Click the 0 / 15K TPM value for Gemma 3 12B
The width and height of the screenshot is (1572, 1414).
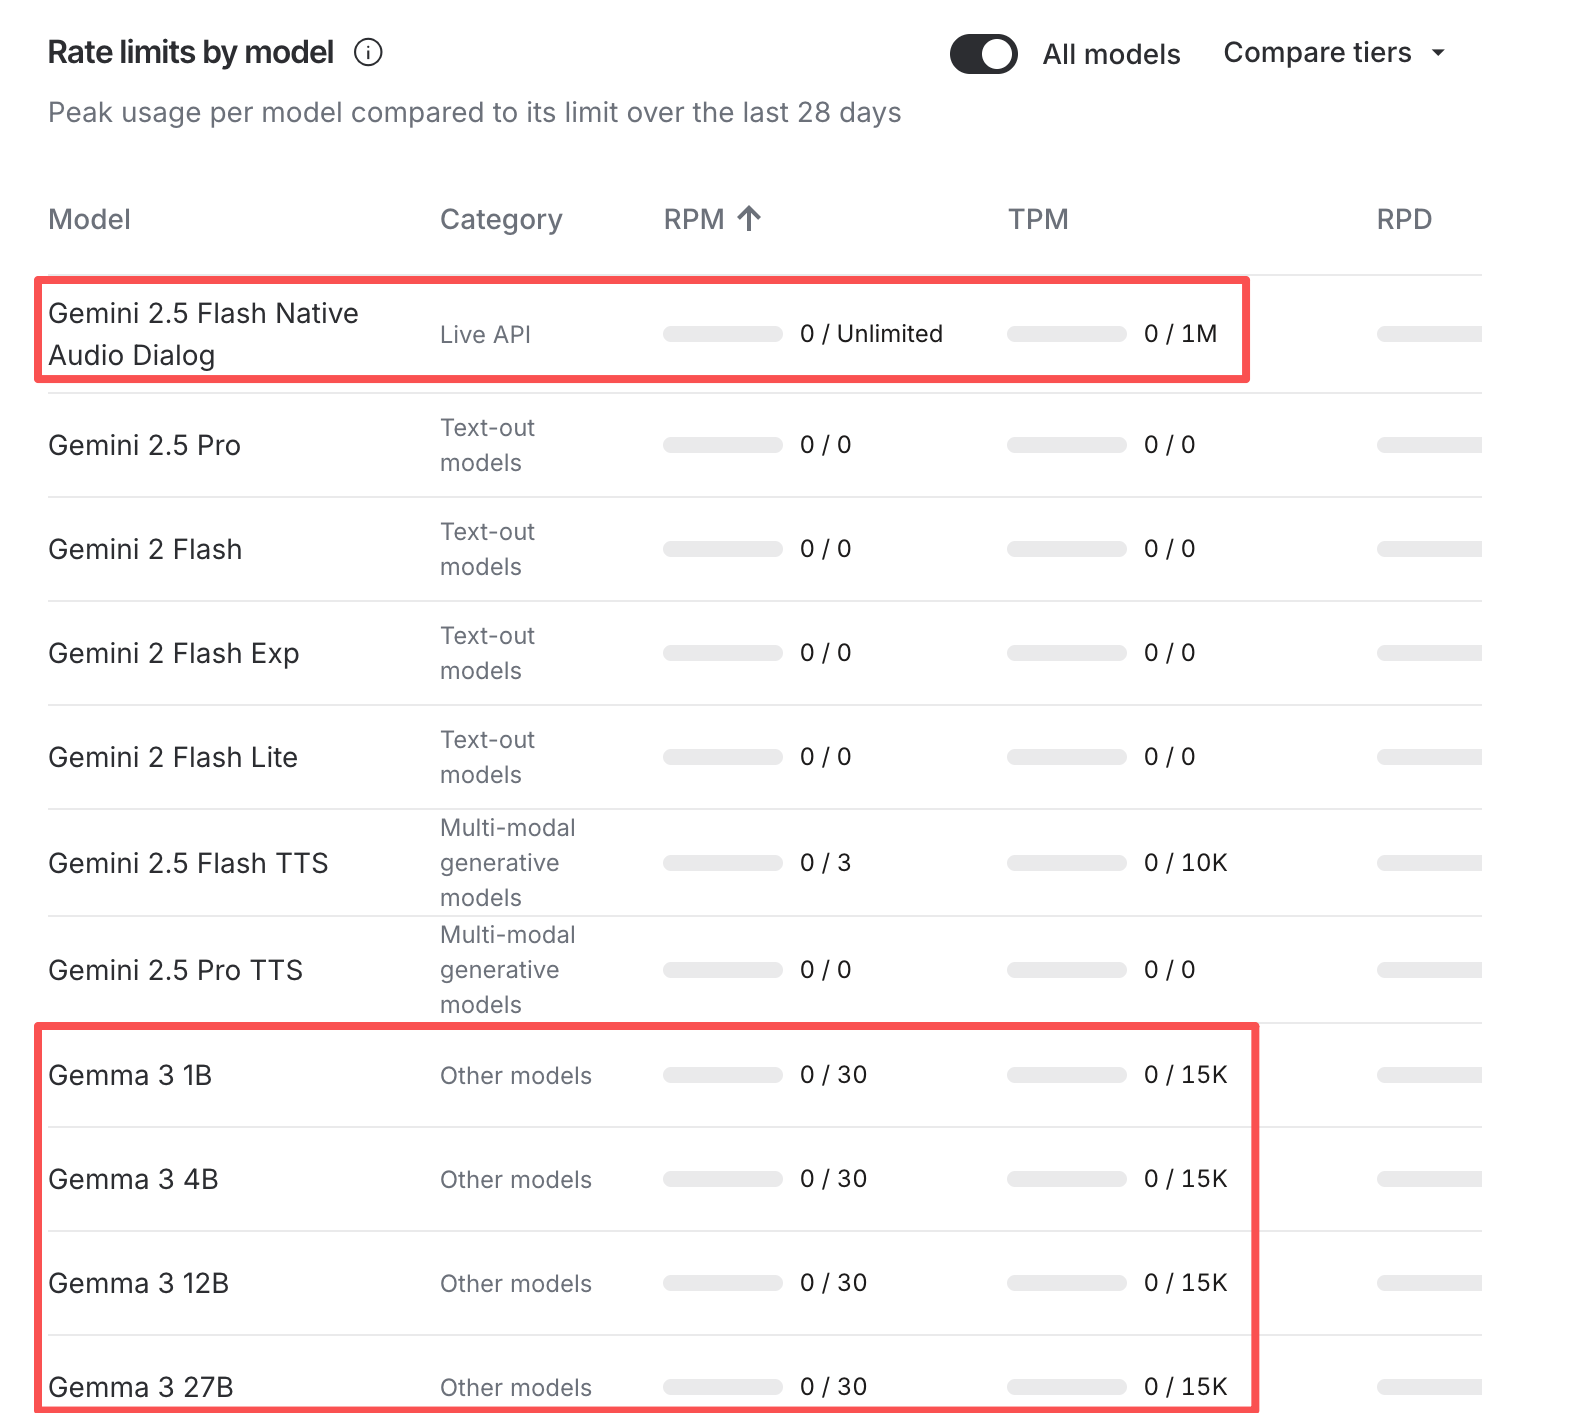[x=1186, y=1283]
